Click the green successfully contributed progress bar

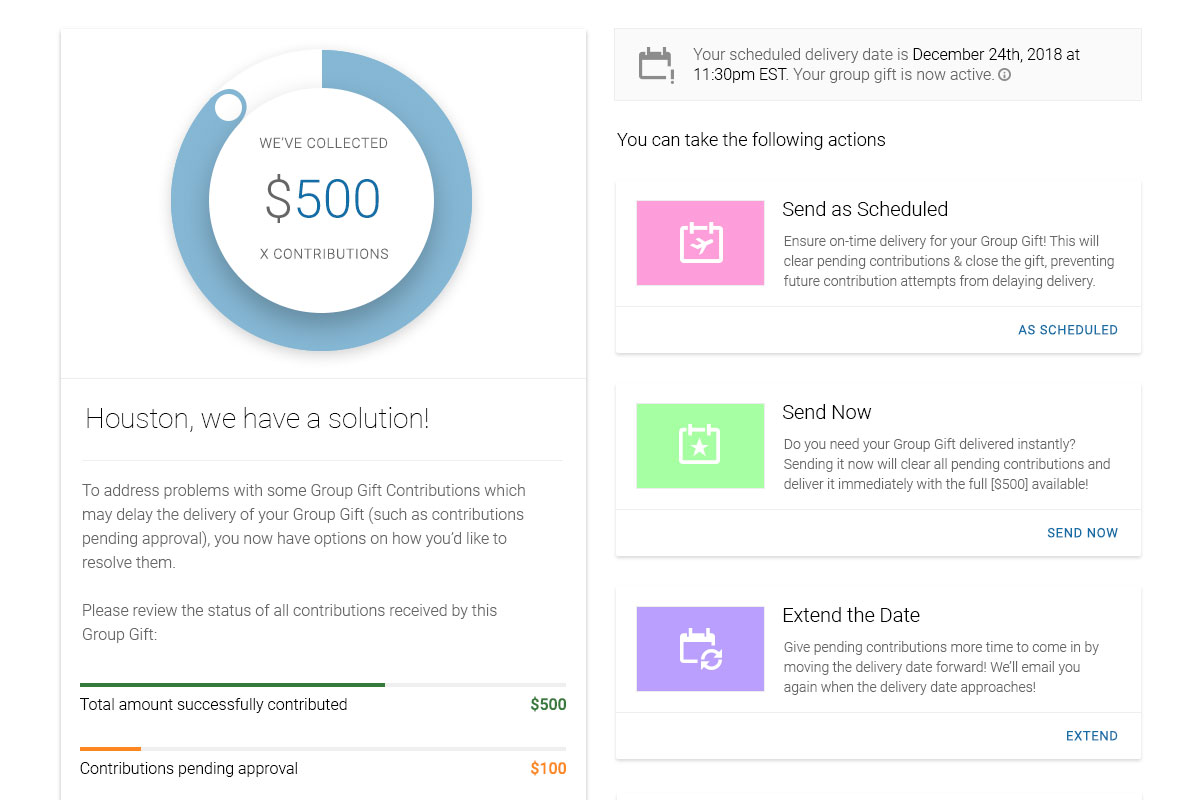tap(232, 685)
